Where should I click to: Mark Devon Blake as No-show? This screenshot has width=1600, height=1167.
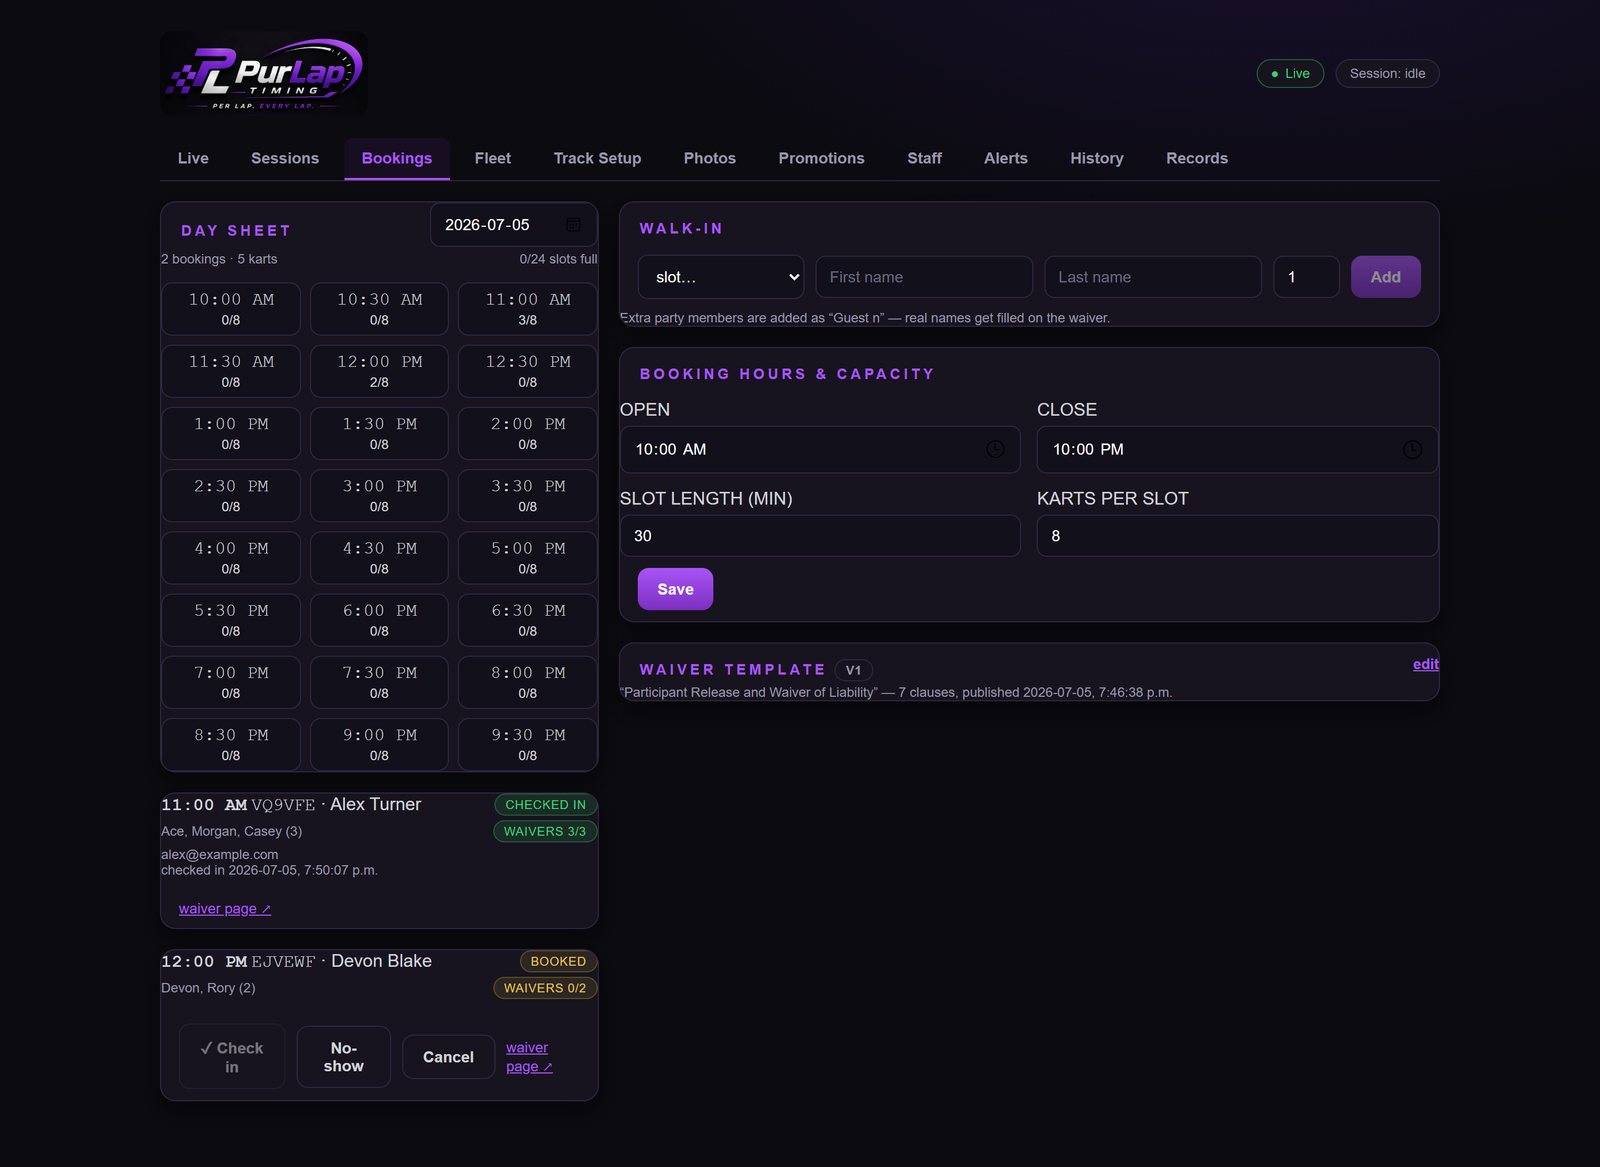coord(344,1057)
